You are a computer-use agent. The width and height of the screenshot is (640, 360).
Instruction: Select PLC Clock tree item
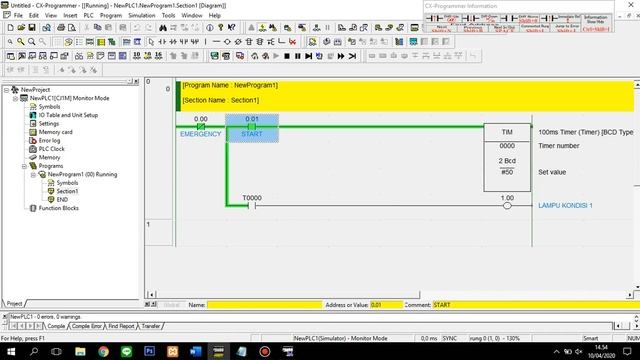click(x=51, y=149)
